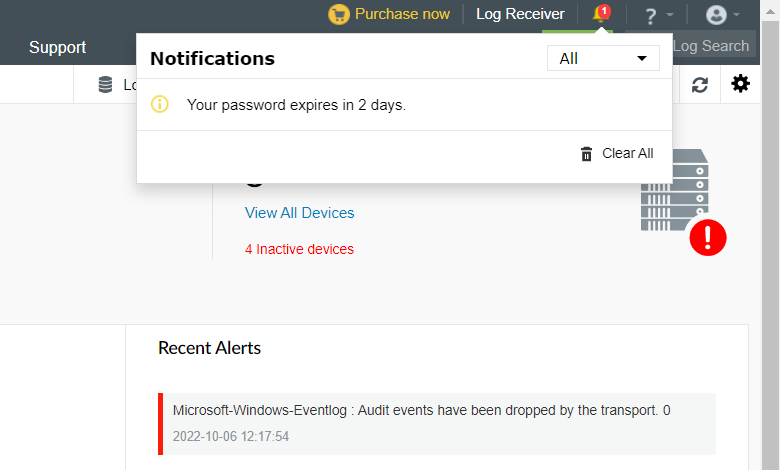Click the refresh icon
The width and height of the screenshot is (780, 470).
tap(700, 85)
